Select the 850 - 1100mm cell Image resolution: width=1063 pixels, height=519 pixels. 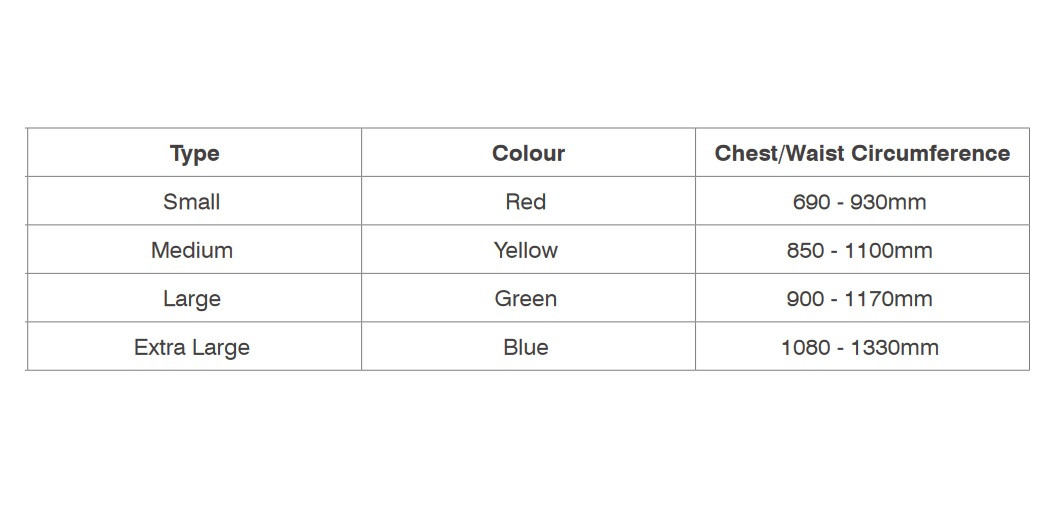click(862, 250)
